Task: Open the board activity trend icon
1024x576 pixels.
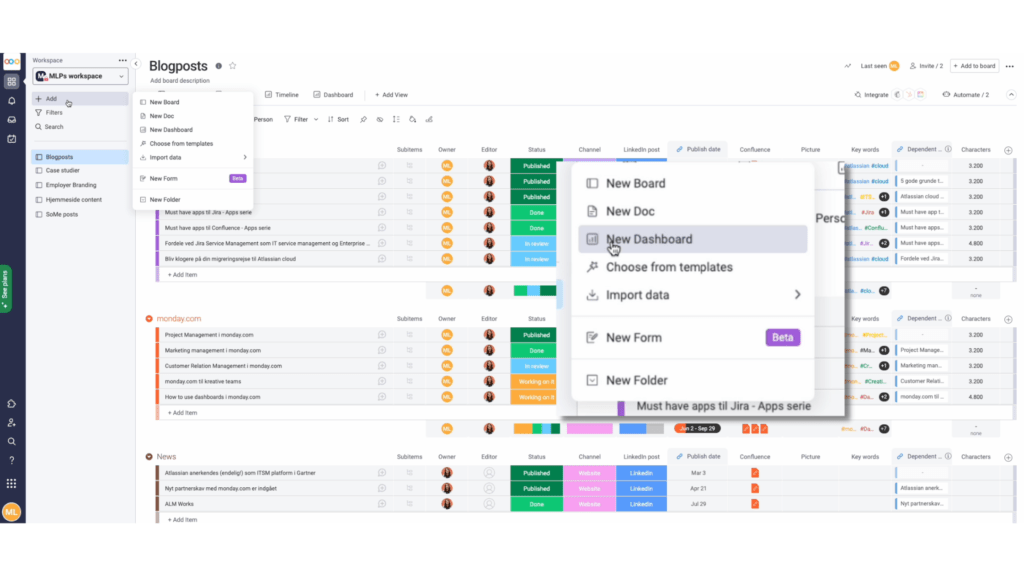Action: pyautogui.click(x=848, y=66)
